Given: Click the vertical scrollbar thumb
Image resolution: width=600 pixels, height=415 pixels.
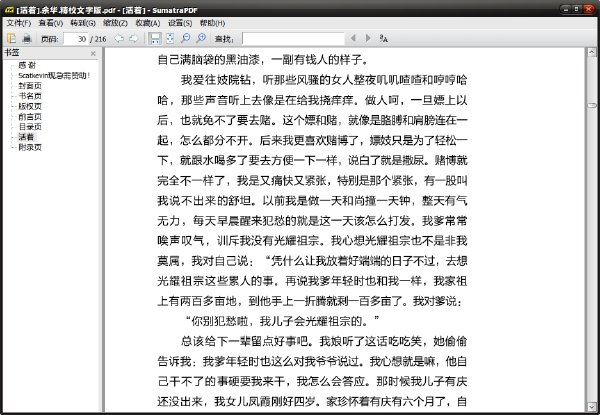Looking at the screenshot, I should (592, 105).
